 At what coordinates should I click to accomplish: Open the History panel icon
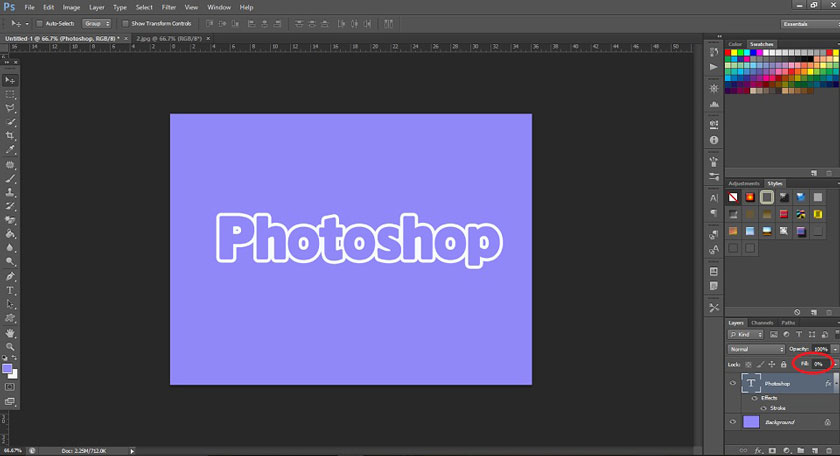[x=714, y=52]
